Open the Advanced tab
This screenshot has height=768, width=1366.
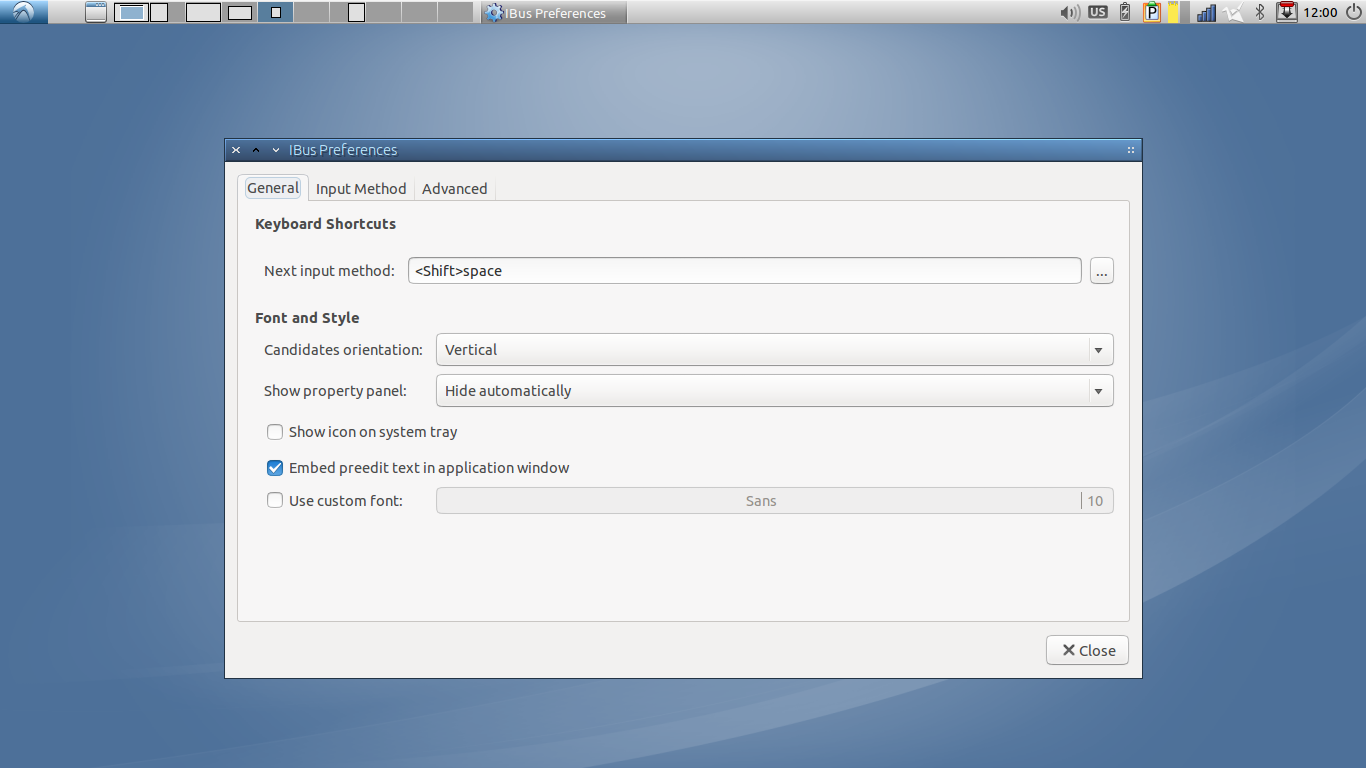[x=454, y=188]
